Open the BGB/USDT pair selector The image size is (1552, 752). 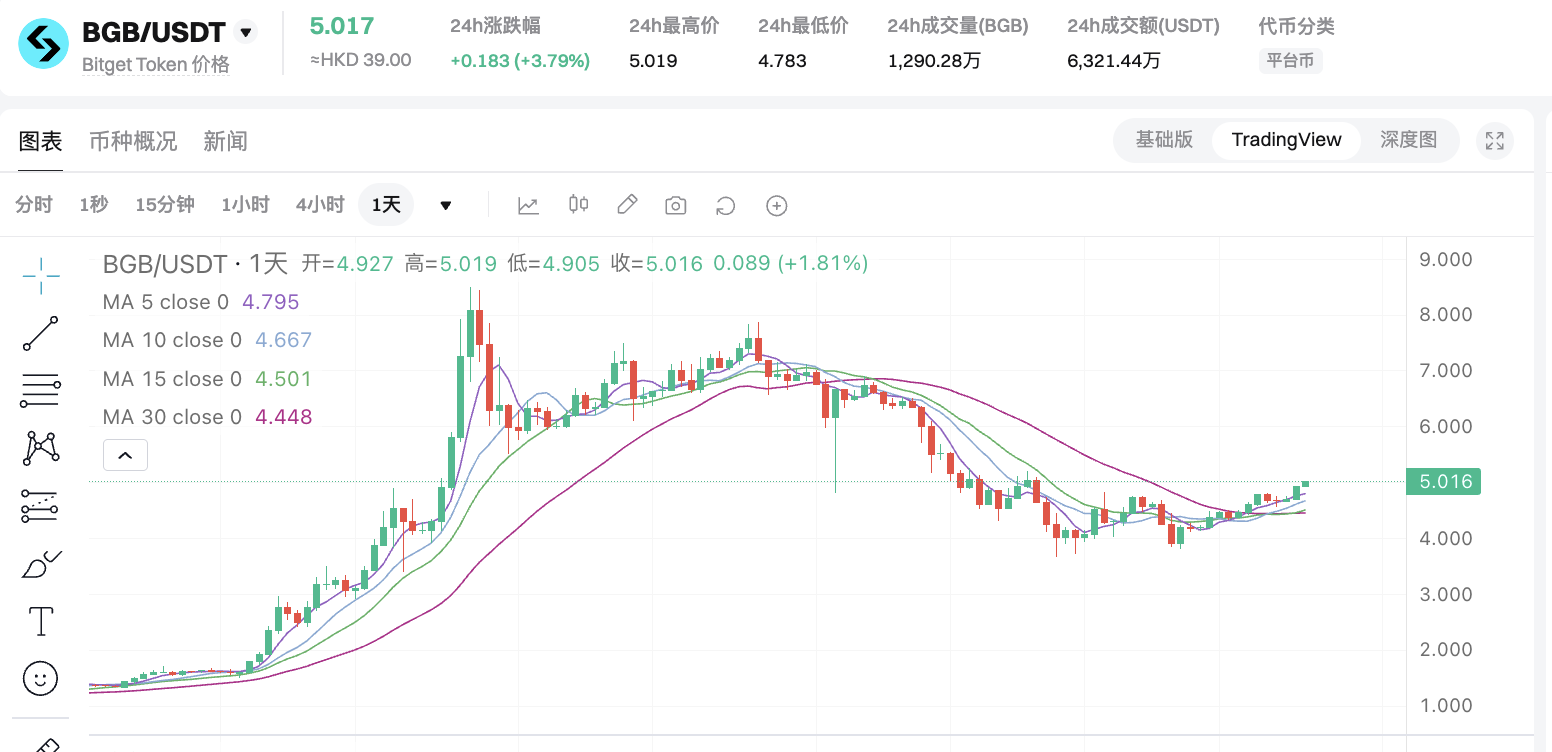244,31
